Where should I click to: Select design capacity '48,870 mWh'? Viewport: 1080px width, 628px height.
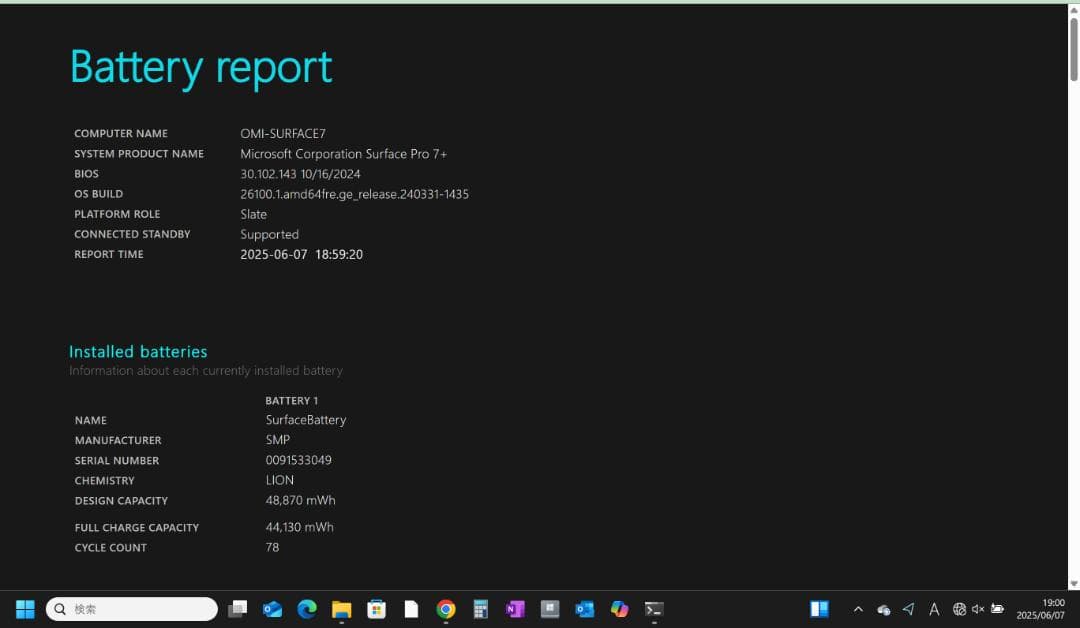coord(300,500)
